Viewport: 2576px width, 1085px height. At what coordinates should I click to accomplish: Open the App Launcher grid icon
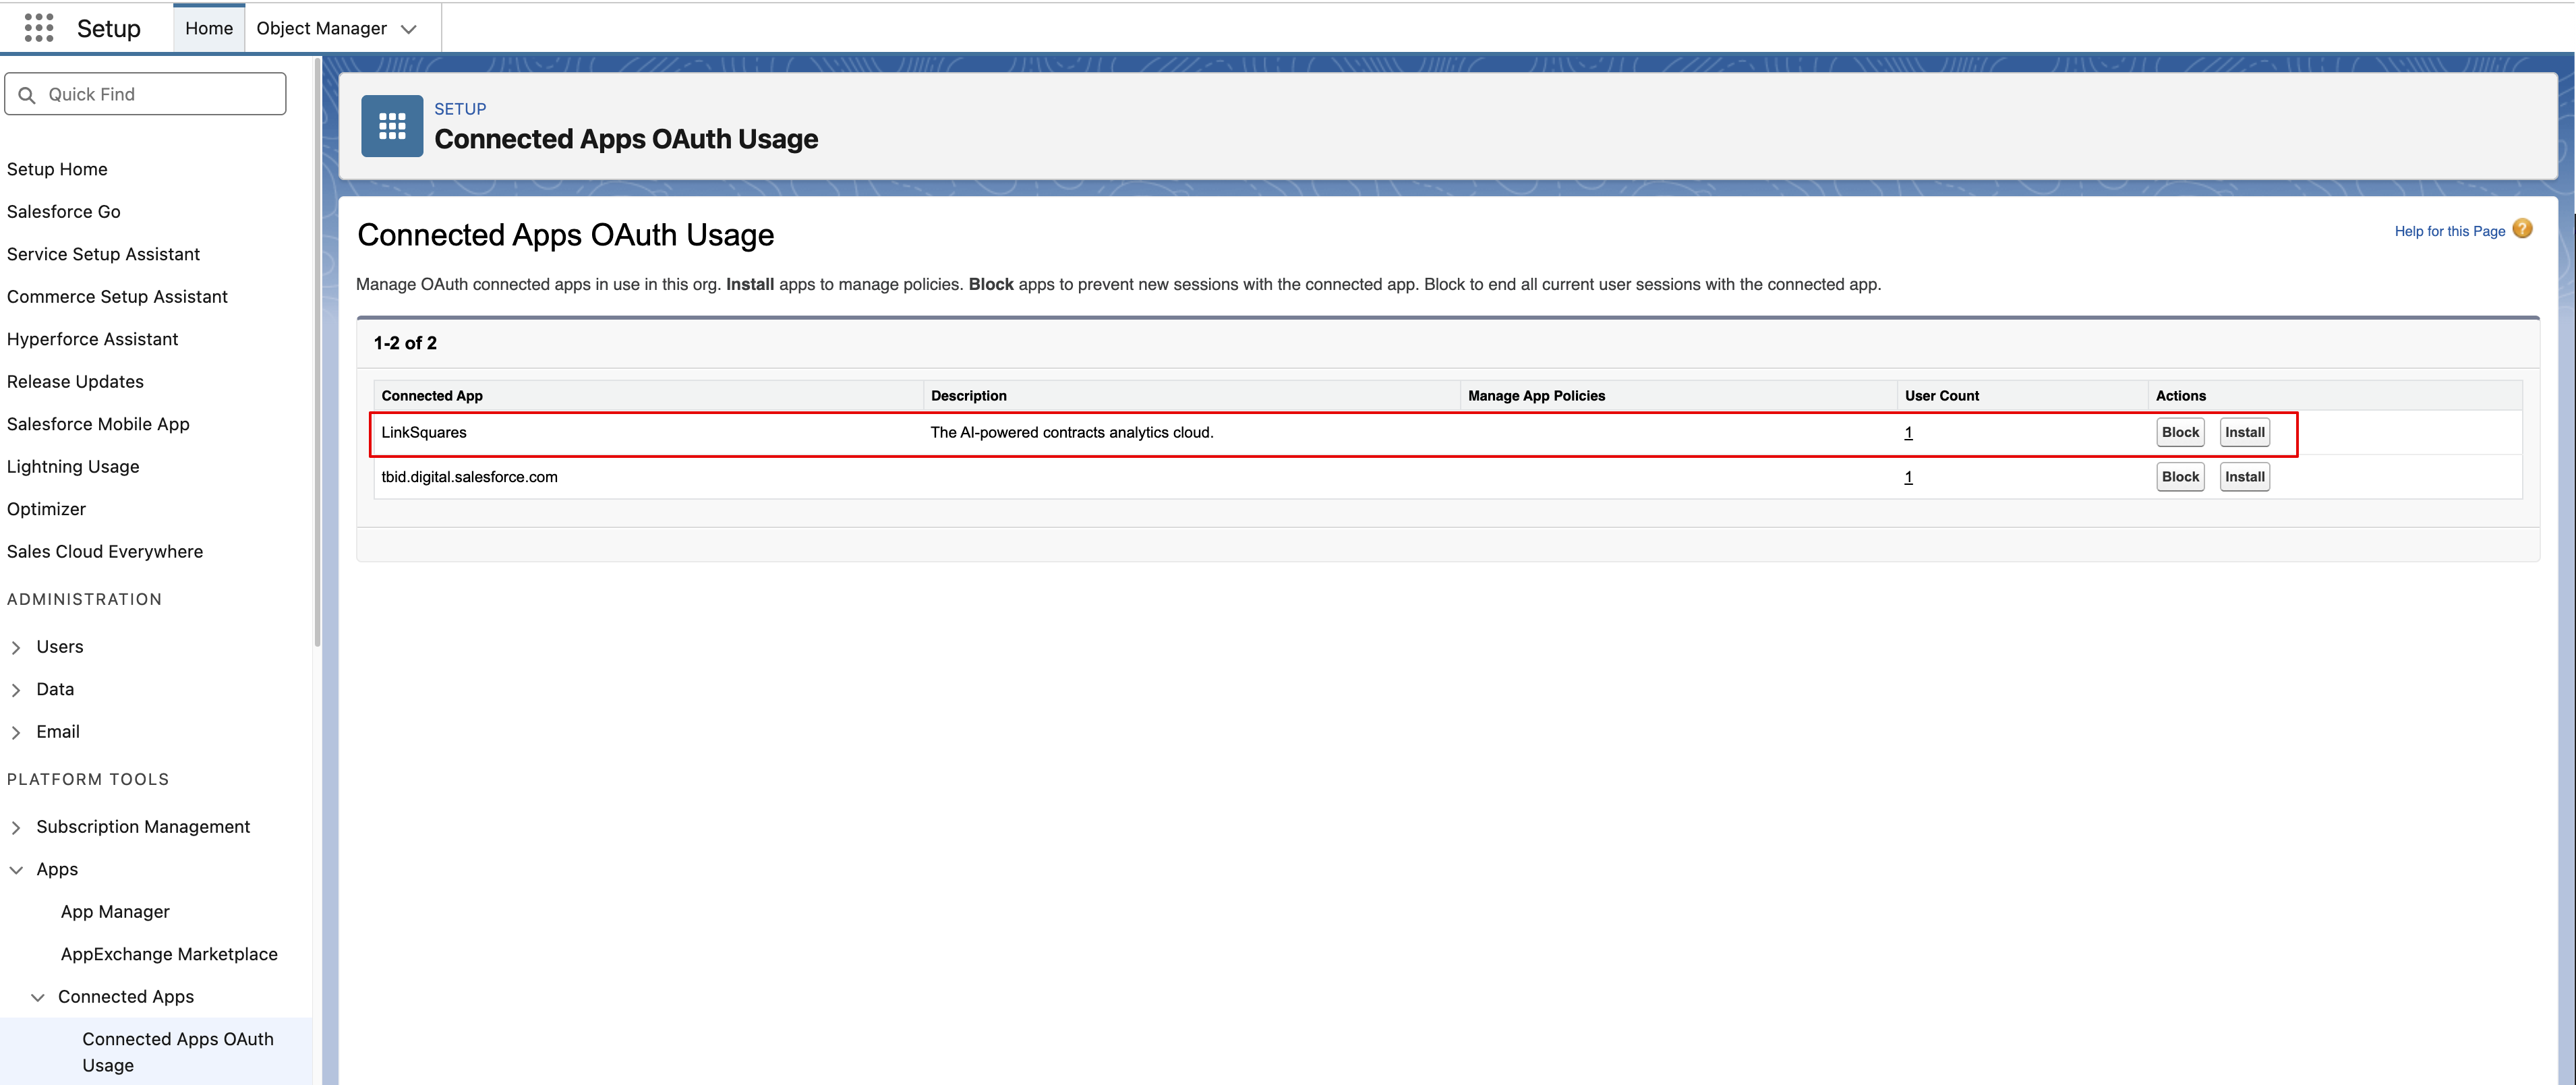38,28
